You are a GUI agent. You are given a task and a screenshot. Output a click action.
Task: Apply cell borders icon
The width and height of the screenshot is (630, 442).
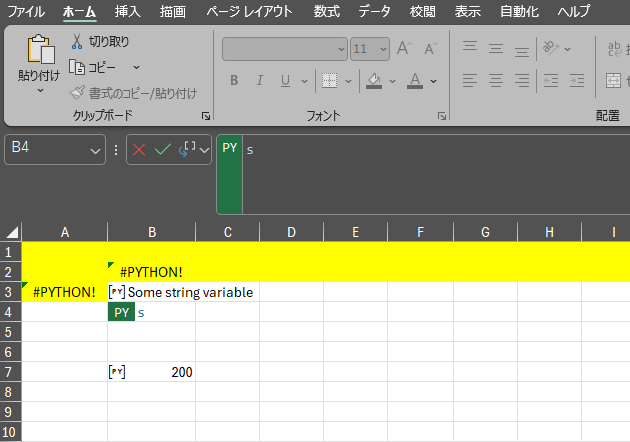tap(329, 81)
